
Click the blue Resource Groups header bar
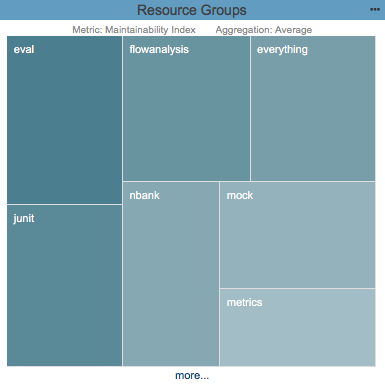pos(192,10)
